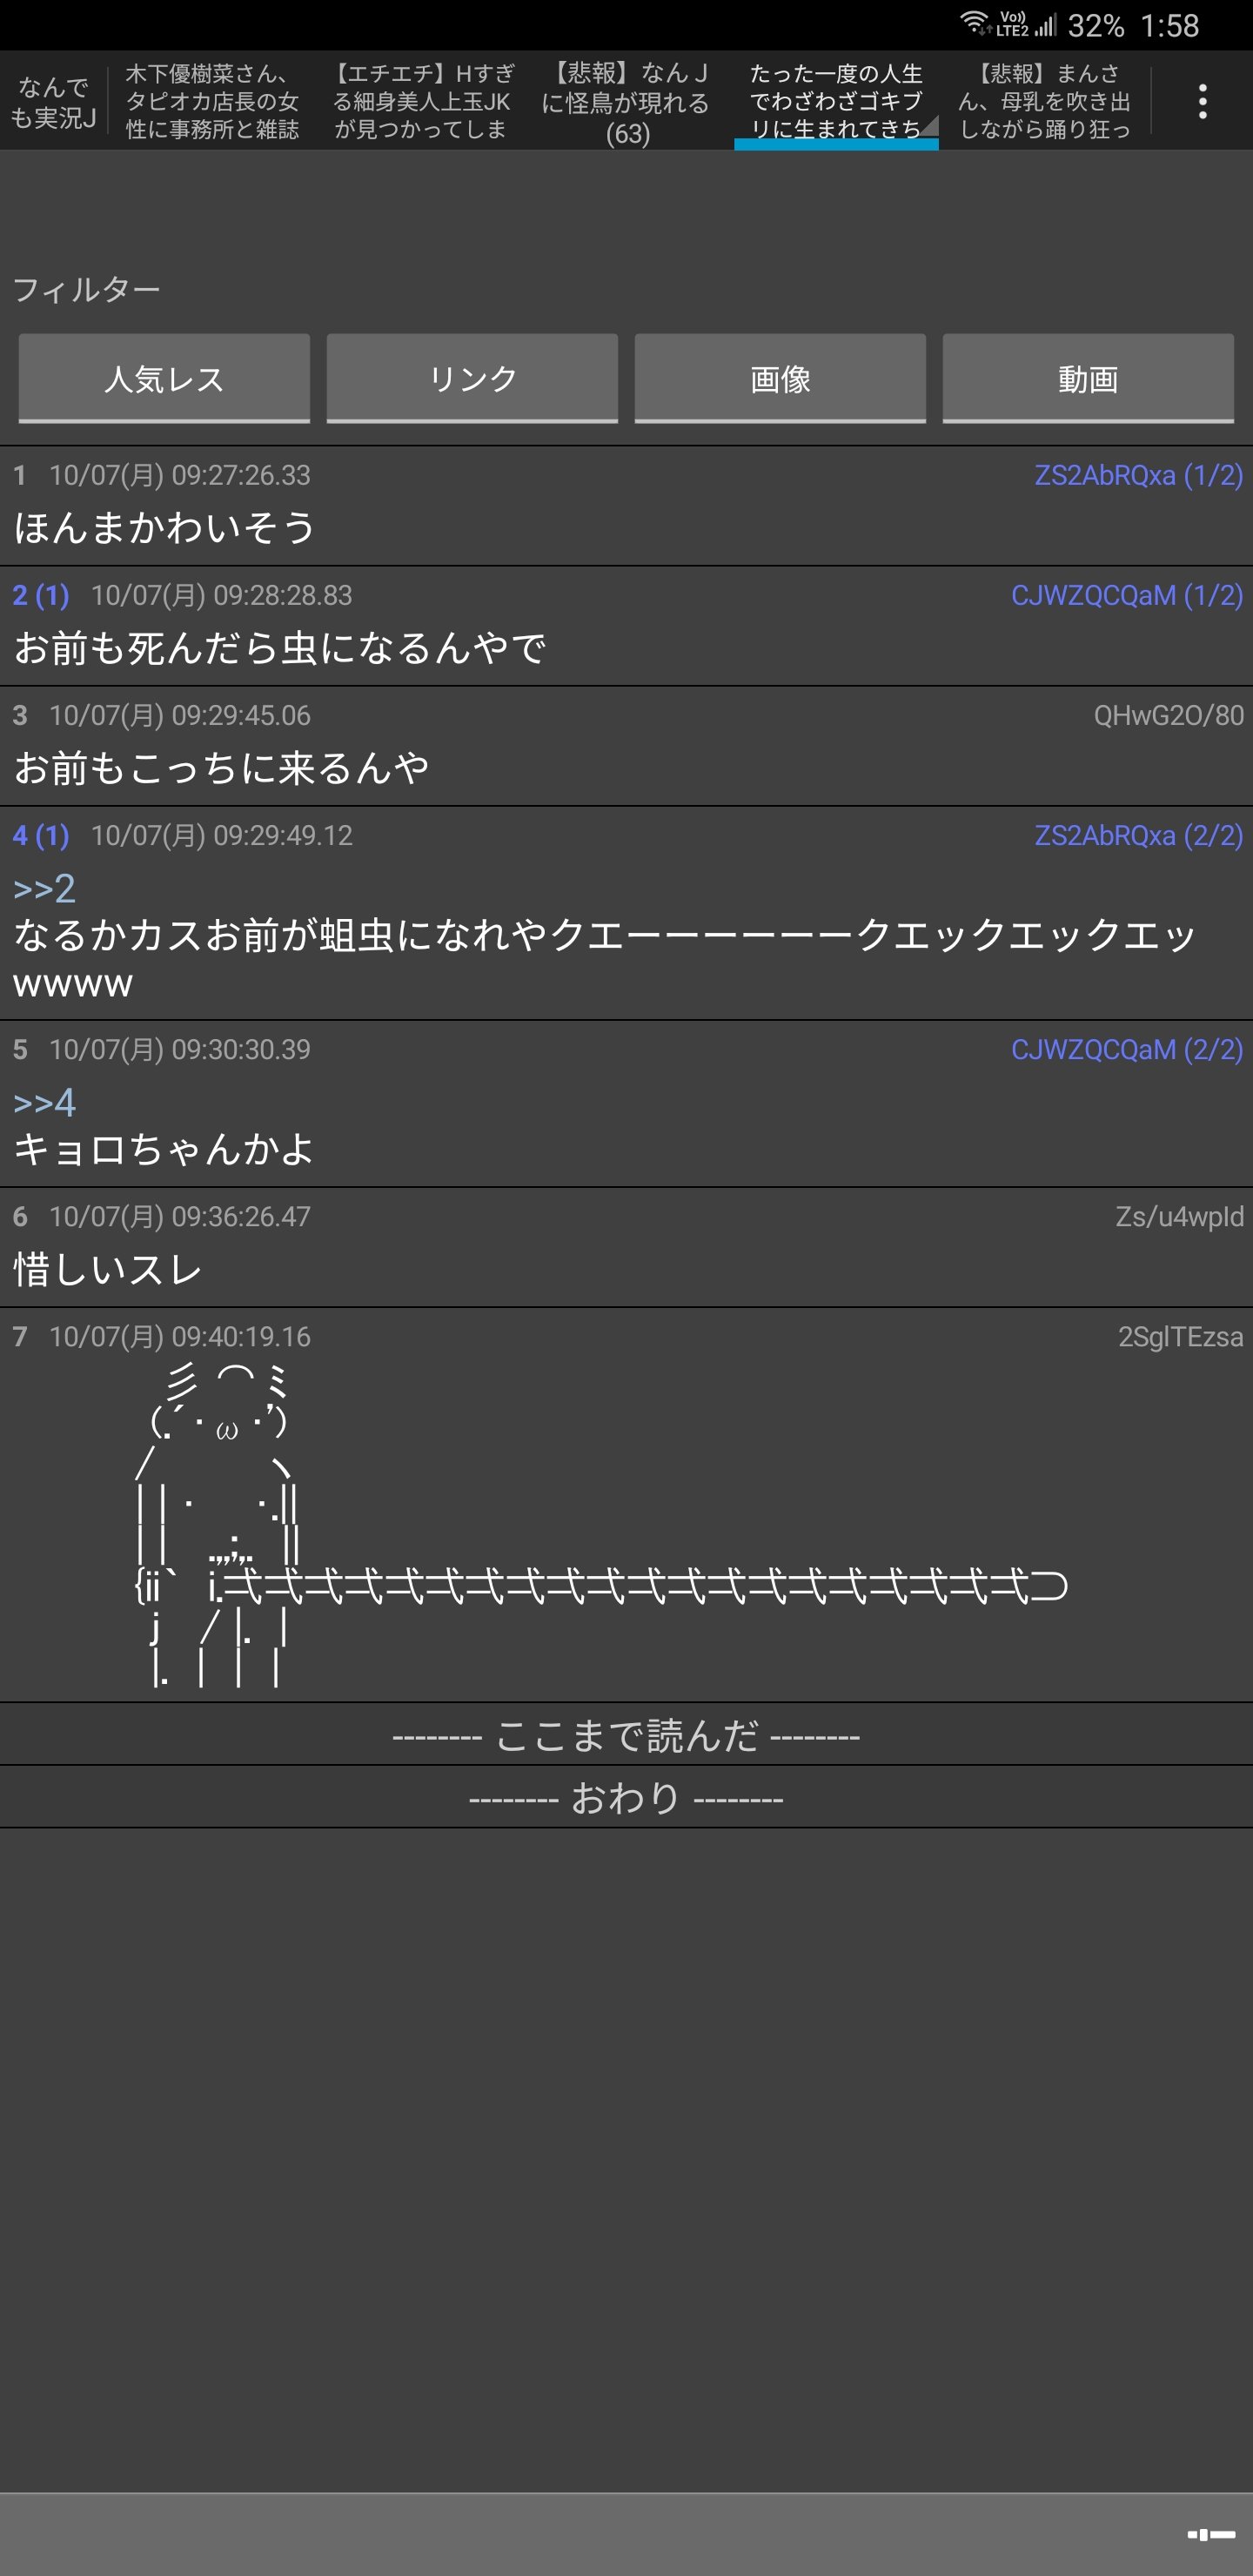The image size is (1253, 2576).
Task: Open the 木下優樹菜さん thread tab
Action: tap(212, 102)
